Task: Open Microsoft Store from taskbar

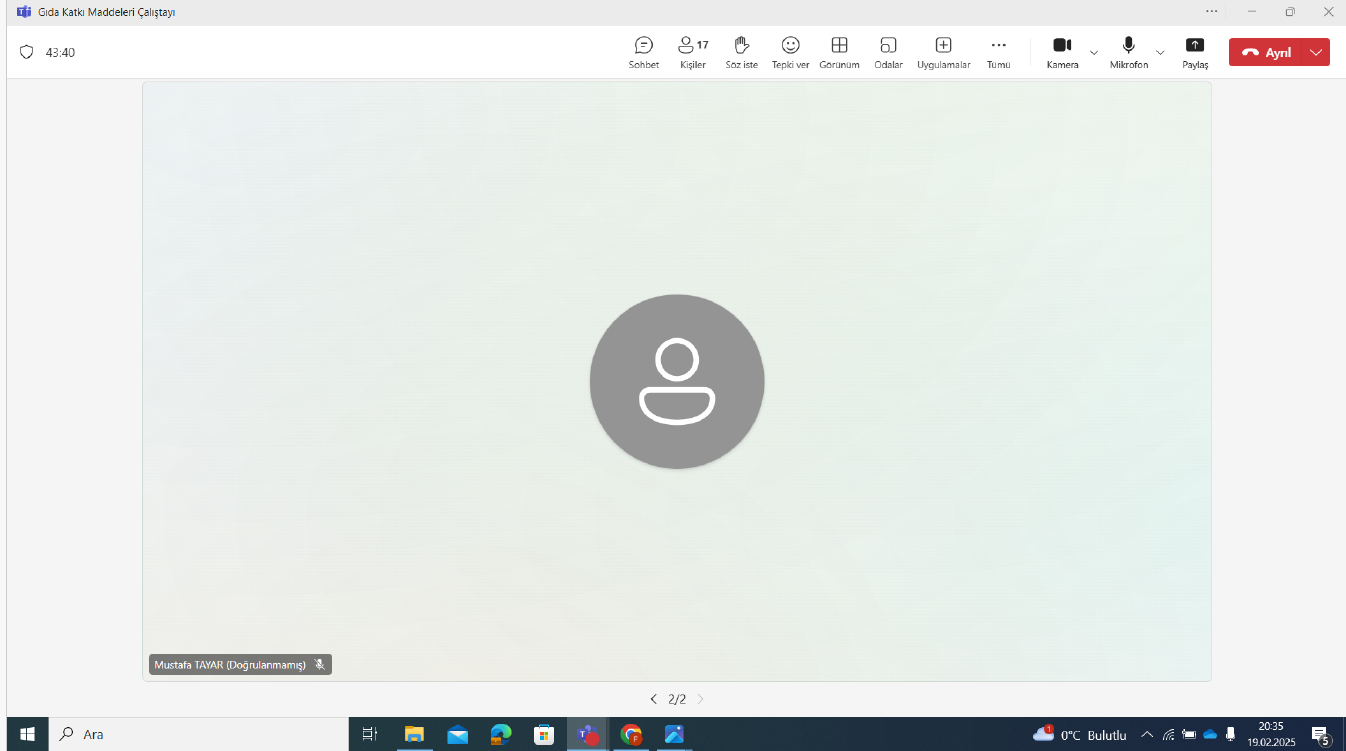Action: pos(544,734)
